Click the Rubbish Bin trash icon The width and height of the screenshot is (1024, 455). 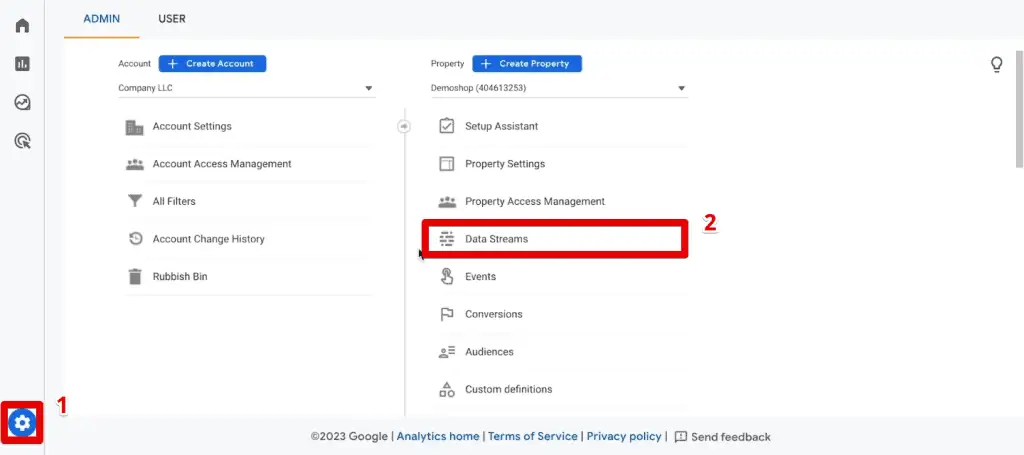click(135, 277)
